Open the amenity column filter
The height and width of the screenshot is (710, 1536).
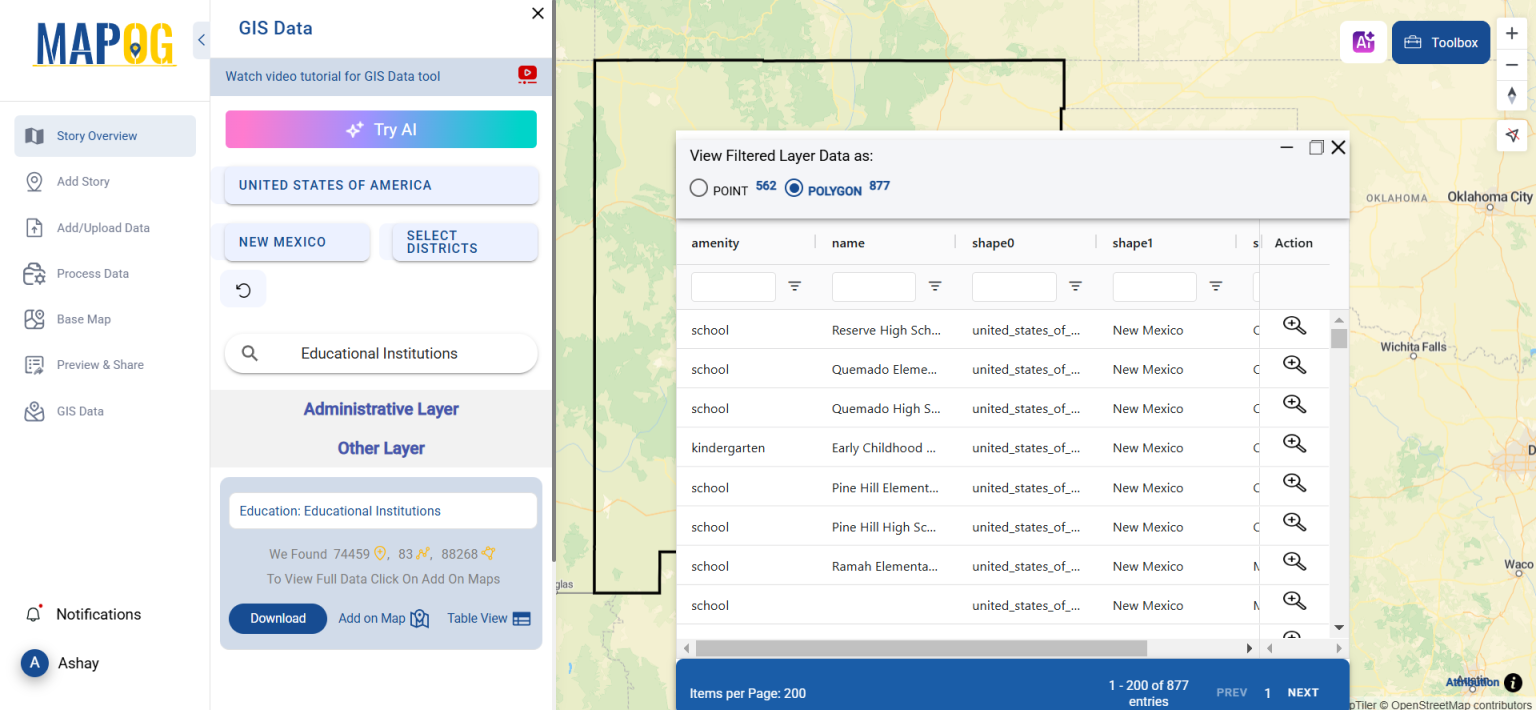(795, 287)
